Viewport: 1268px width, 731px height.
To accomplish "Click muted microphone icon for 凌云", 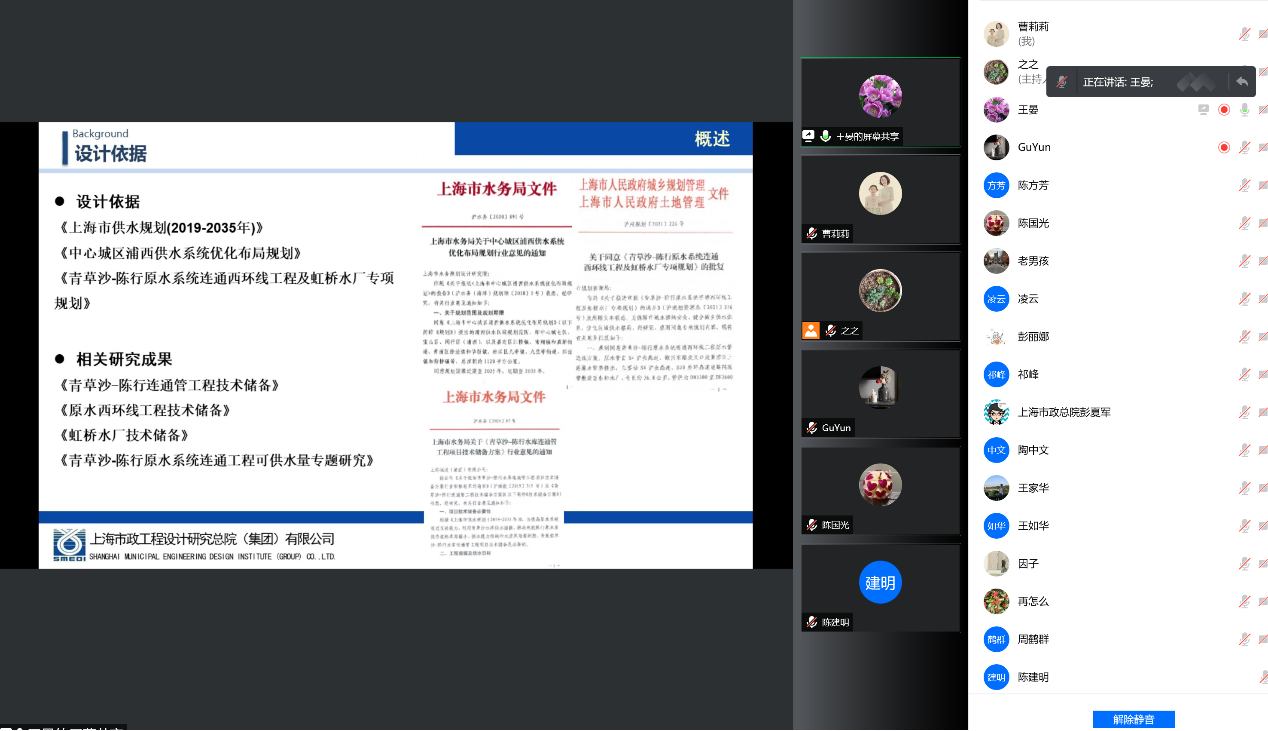I will [1244, 299].
